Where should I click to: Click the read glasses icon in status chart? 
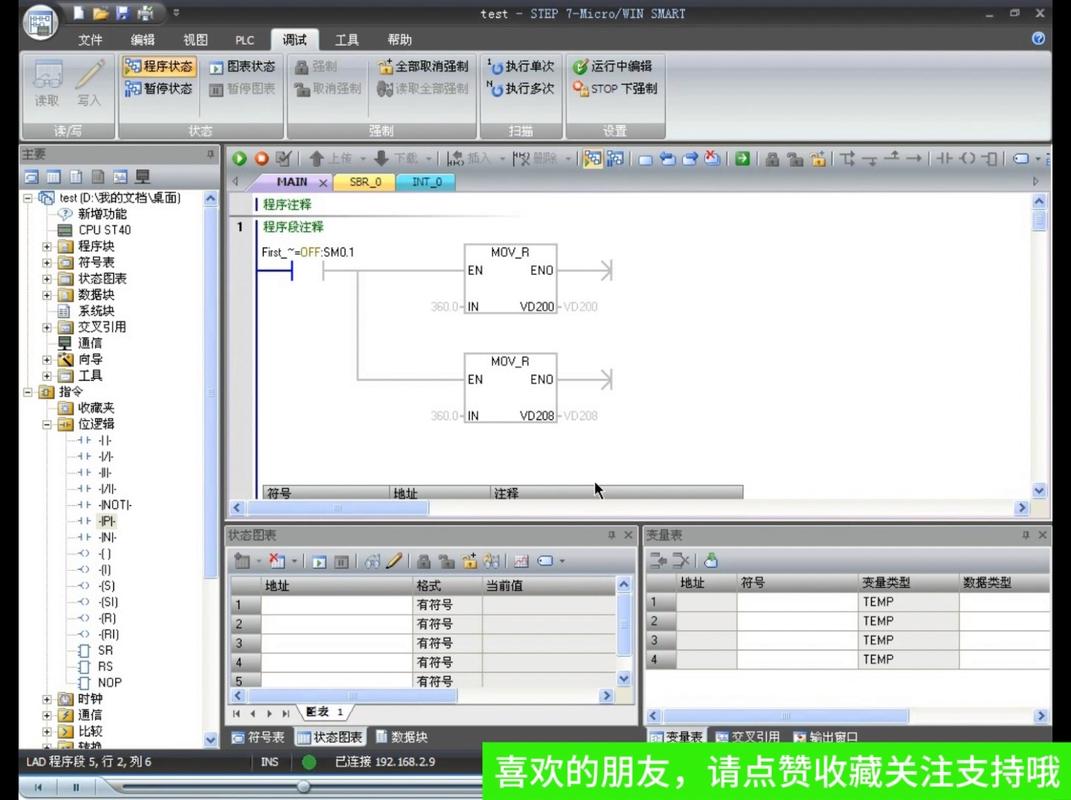pyautogui.click(x=372, y=561)
